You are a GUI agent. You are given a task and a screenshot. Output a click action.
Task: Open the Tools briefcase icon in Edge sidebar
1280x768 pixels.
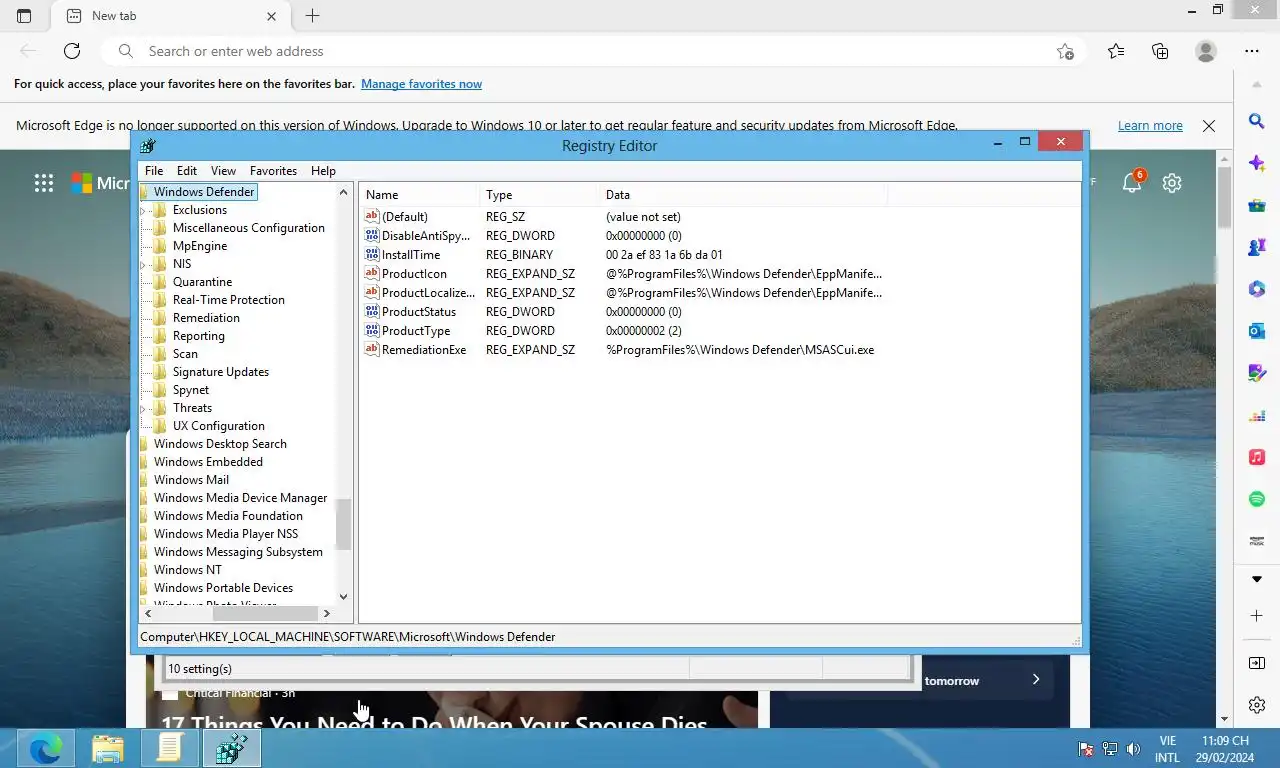coord(1257,205)
